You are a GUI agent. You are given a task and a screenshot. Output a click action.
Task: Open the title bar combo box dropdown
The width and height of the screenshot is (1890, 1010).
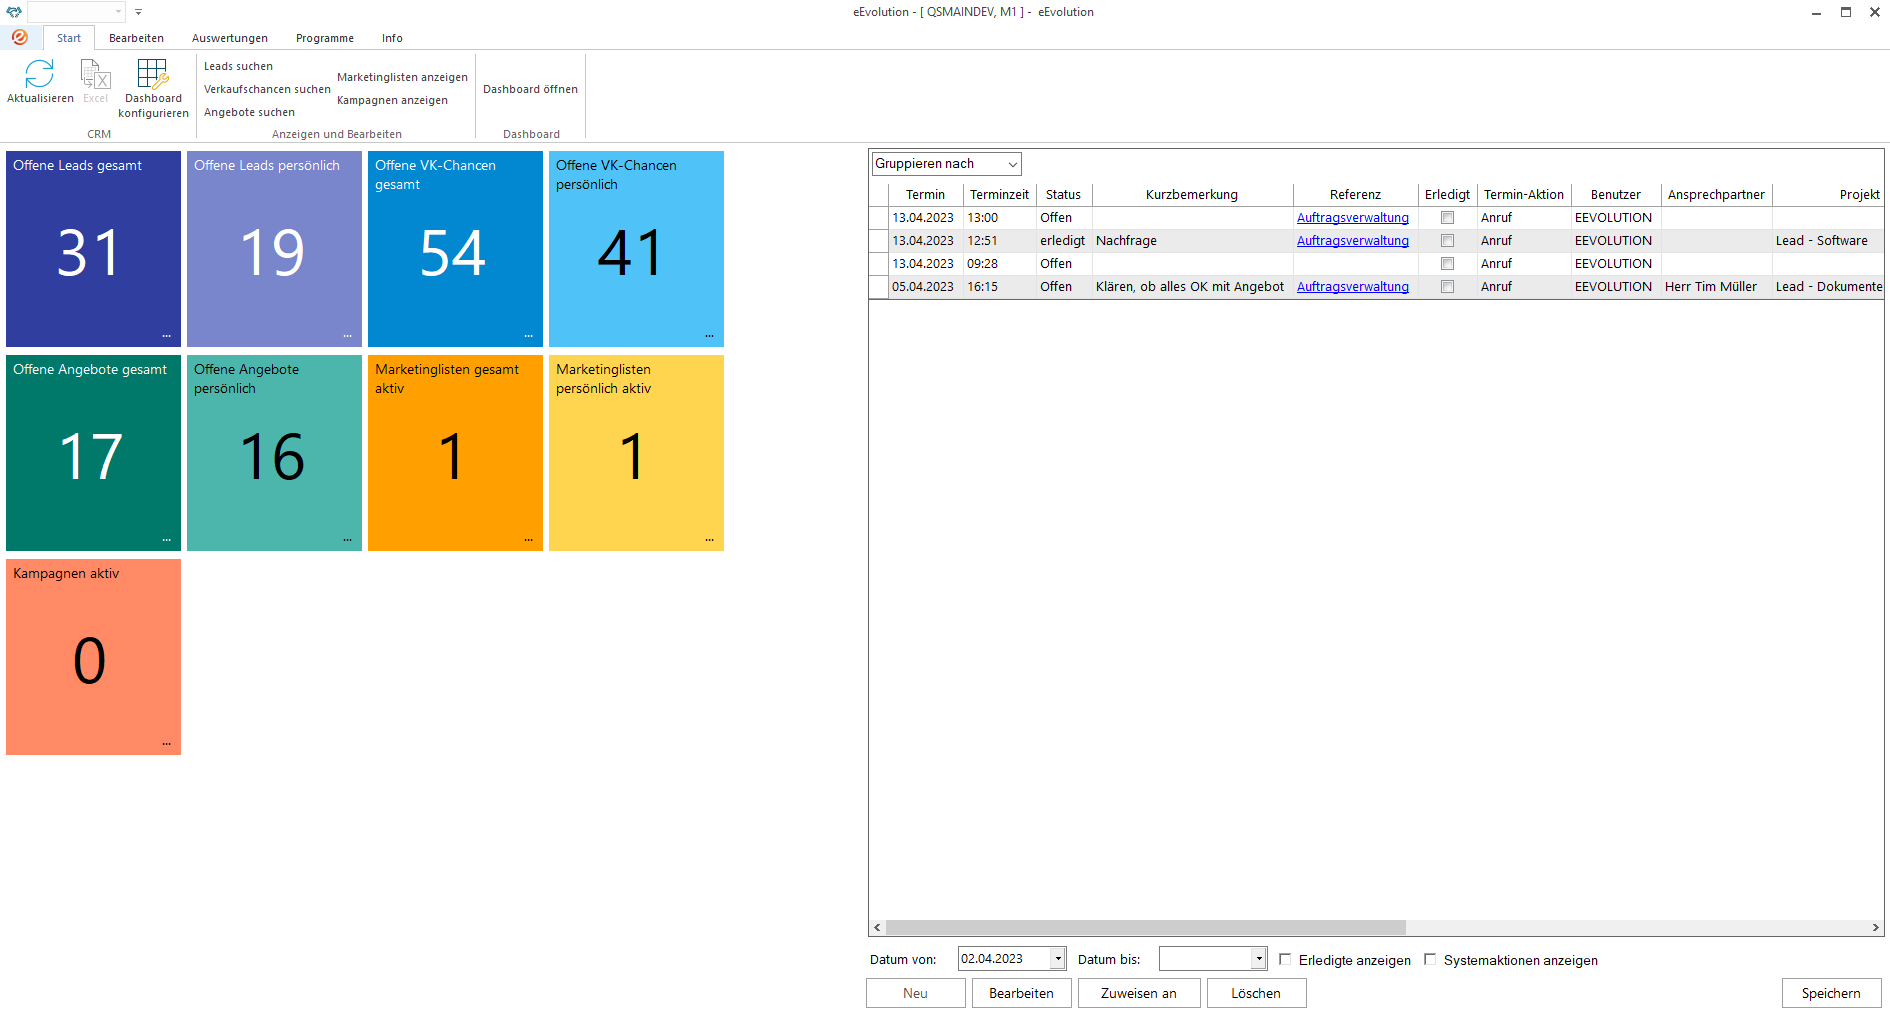(x=118, y=12)
